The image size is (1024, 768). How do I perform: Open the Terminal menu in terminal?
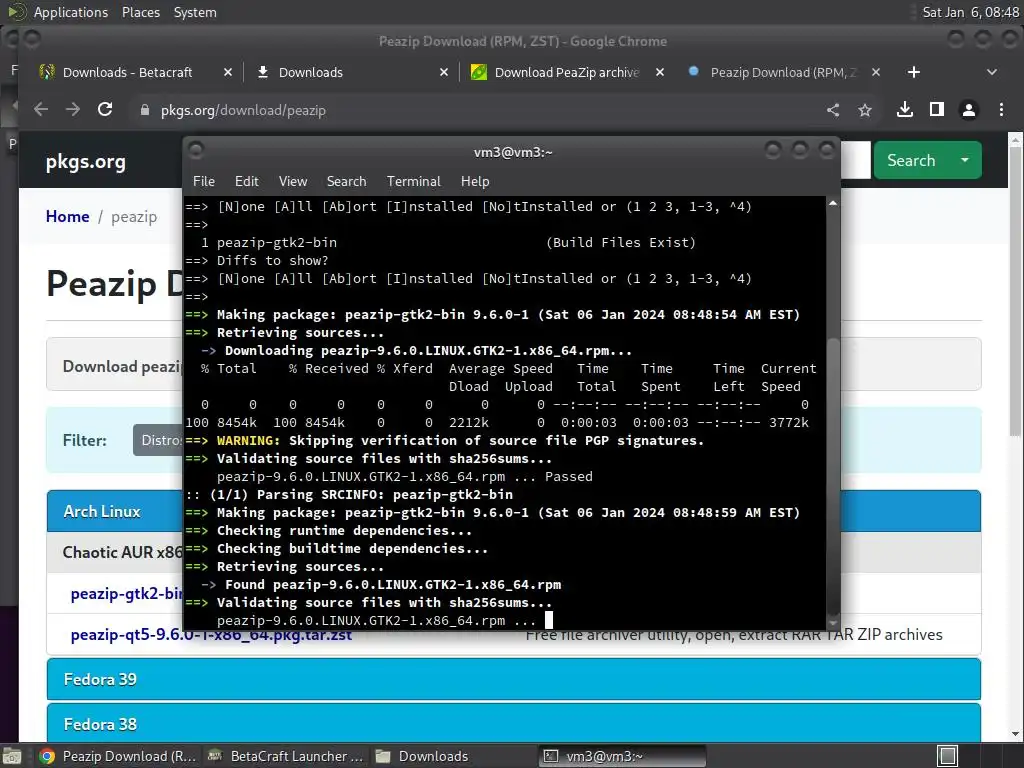coord(413,181)
